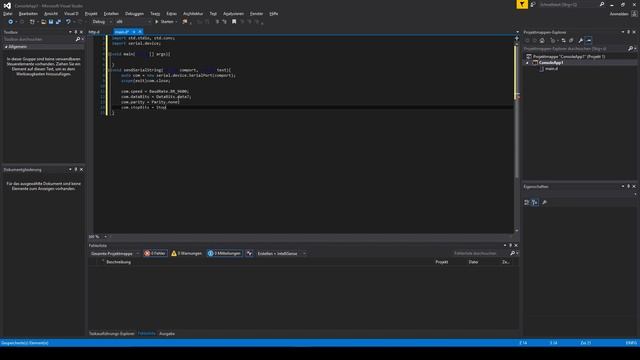
Task: Toggle the 0 Mitteilungen messages filter
Action: (224, 253)
